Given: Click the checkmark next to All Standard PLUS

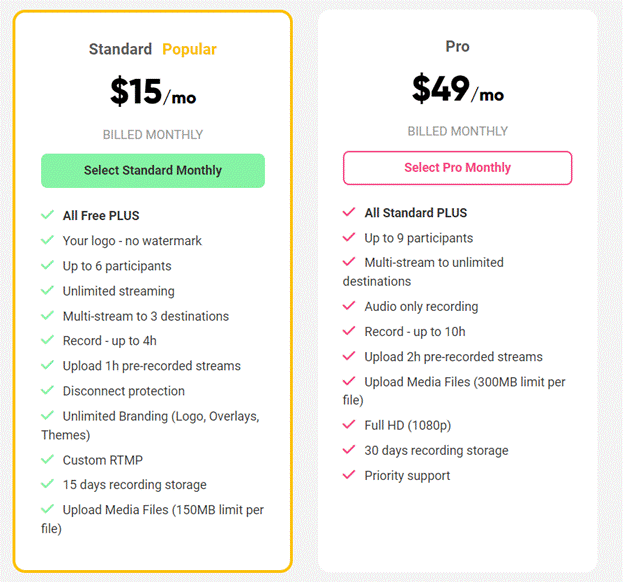Looking at the screenshot, I should (349, 212).
